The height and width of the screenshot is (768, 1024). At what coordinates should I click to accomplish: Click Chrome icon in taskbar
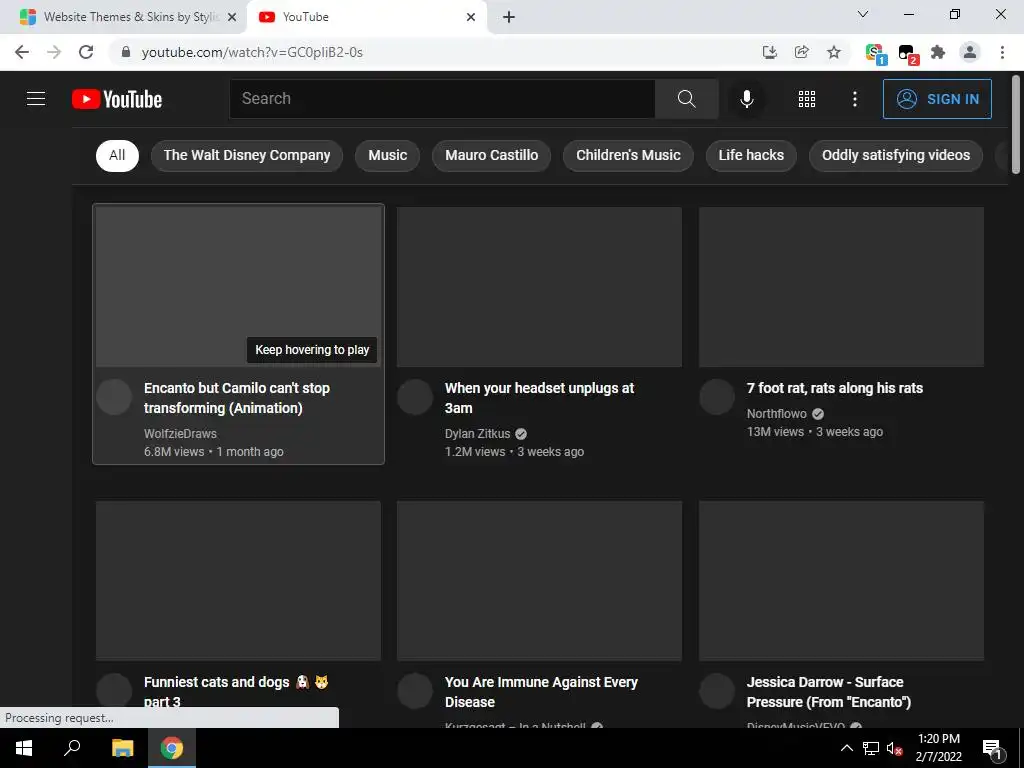(172, 748)
